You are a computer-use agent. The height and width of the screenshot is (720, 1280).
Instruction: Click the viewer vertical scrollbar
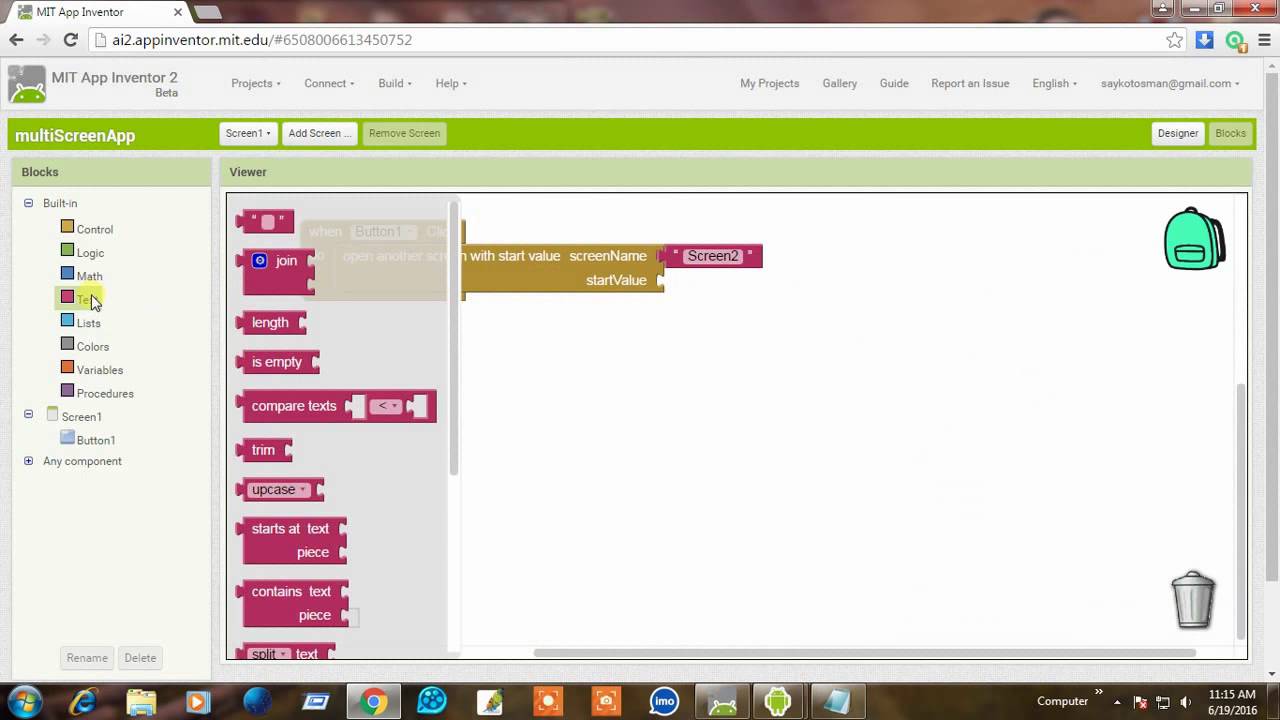click(x=1242, y=510)
